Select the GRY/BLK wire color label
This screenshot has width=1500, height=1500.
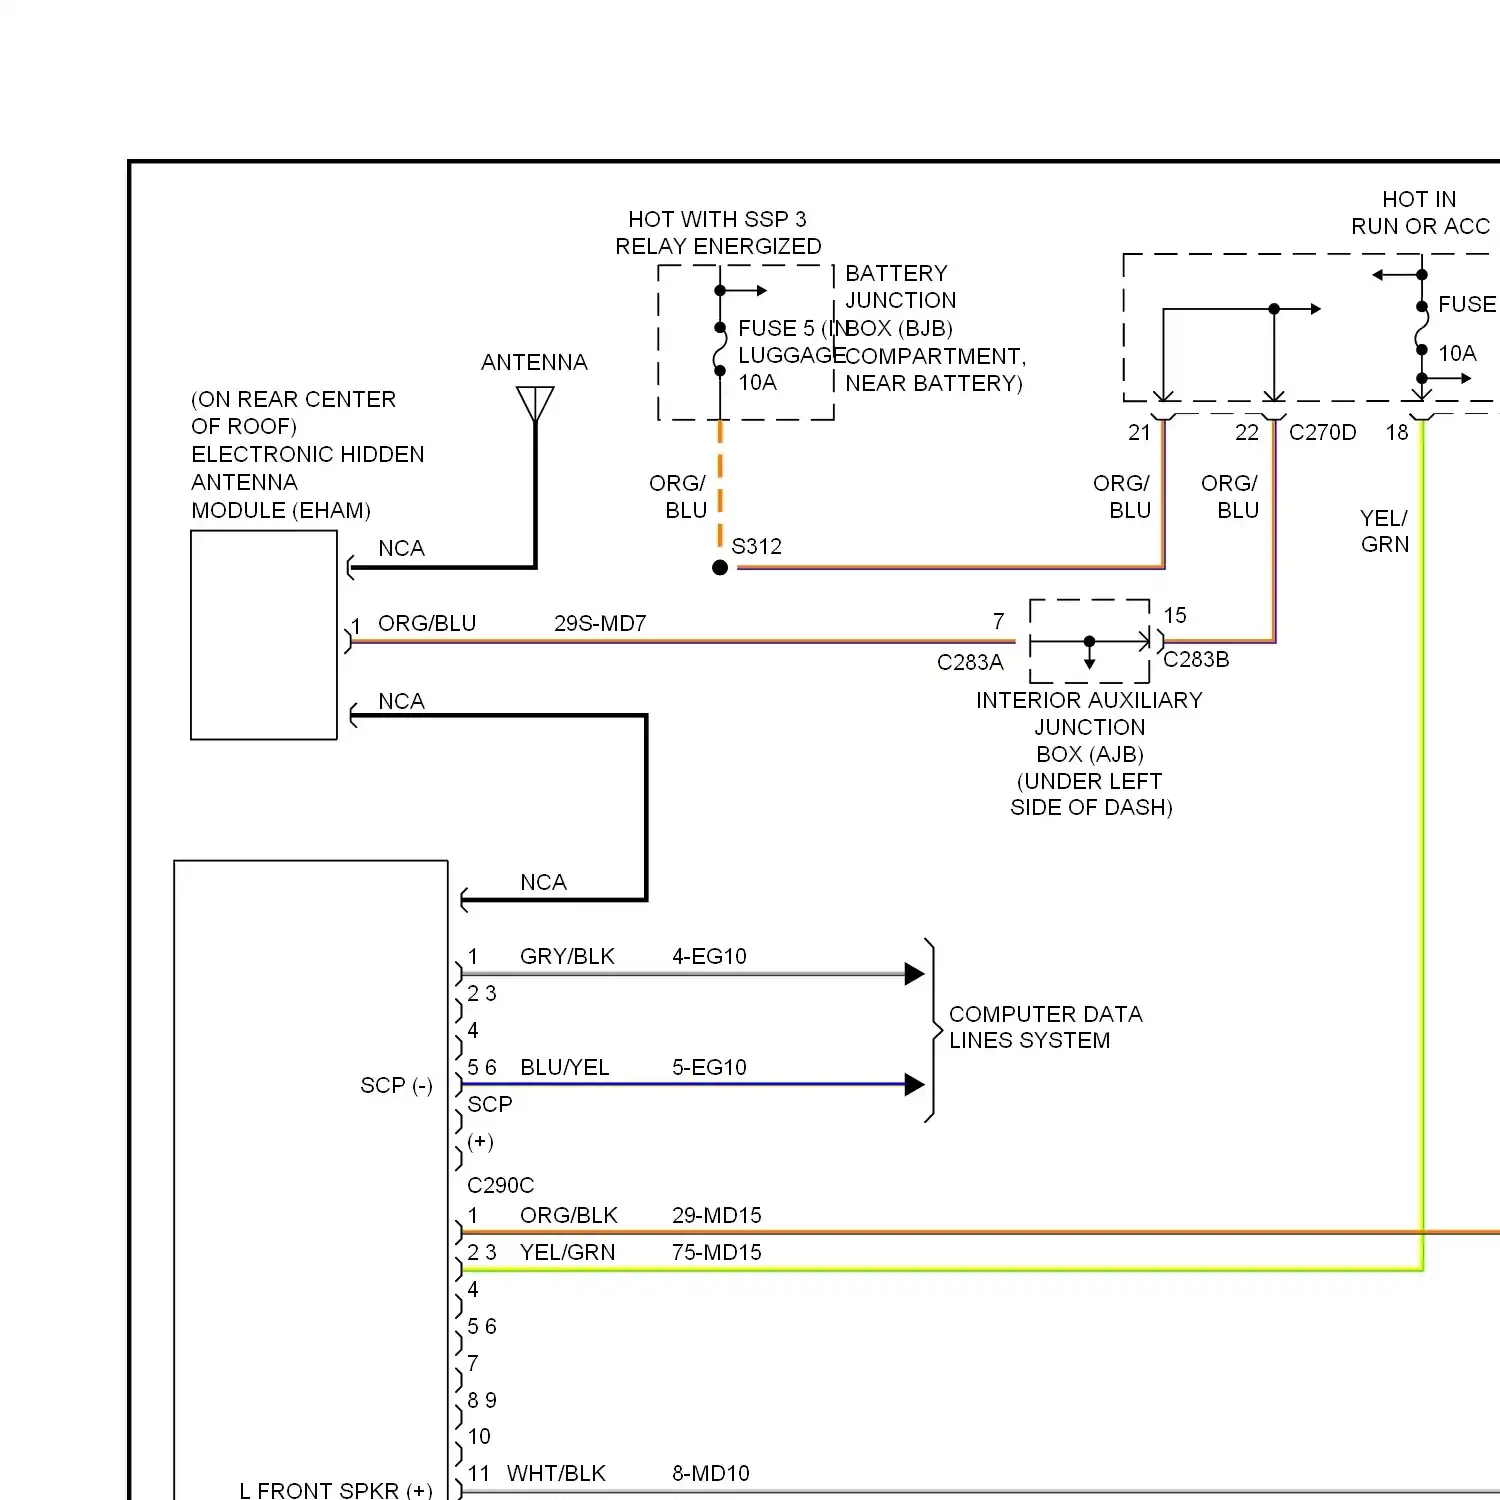click(567, 956)
